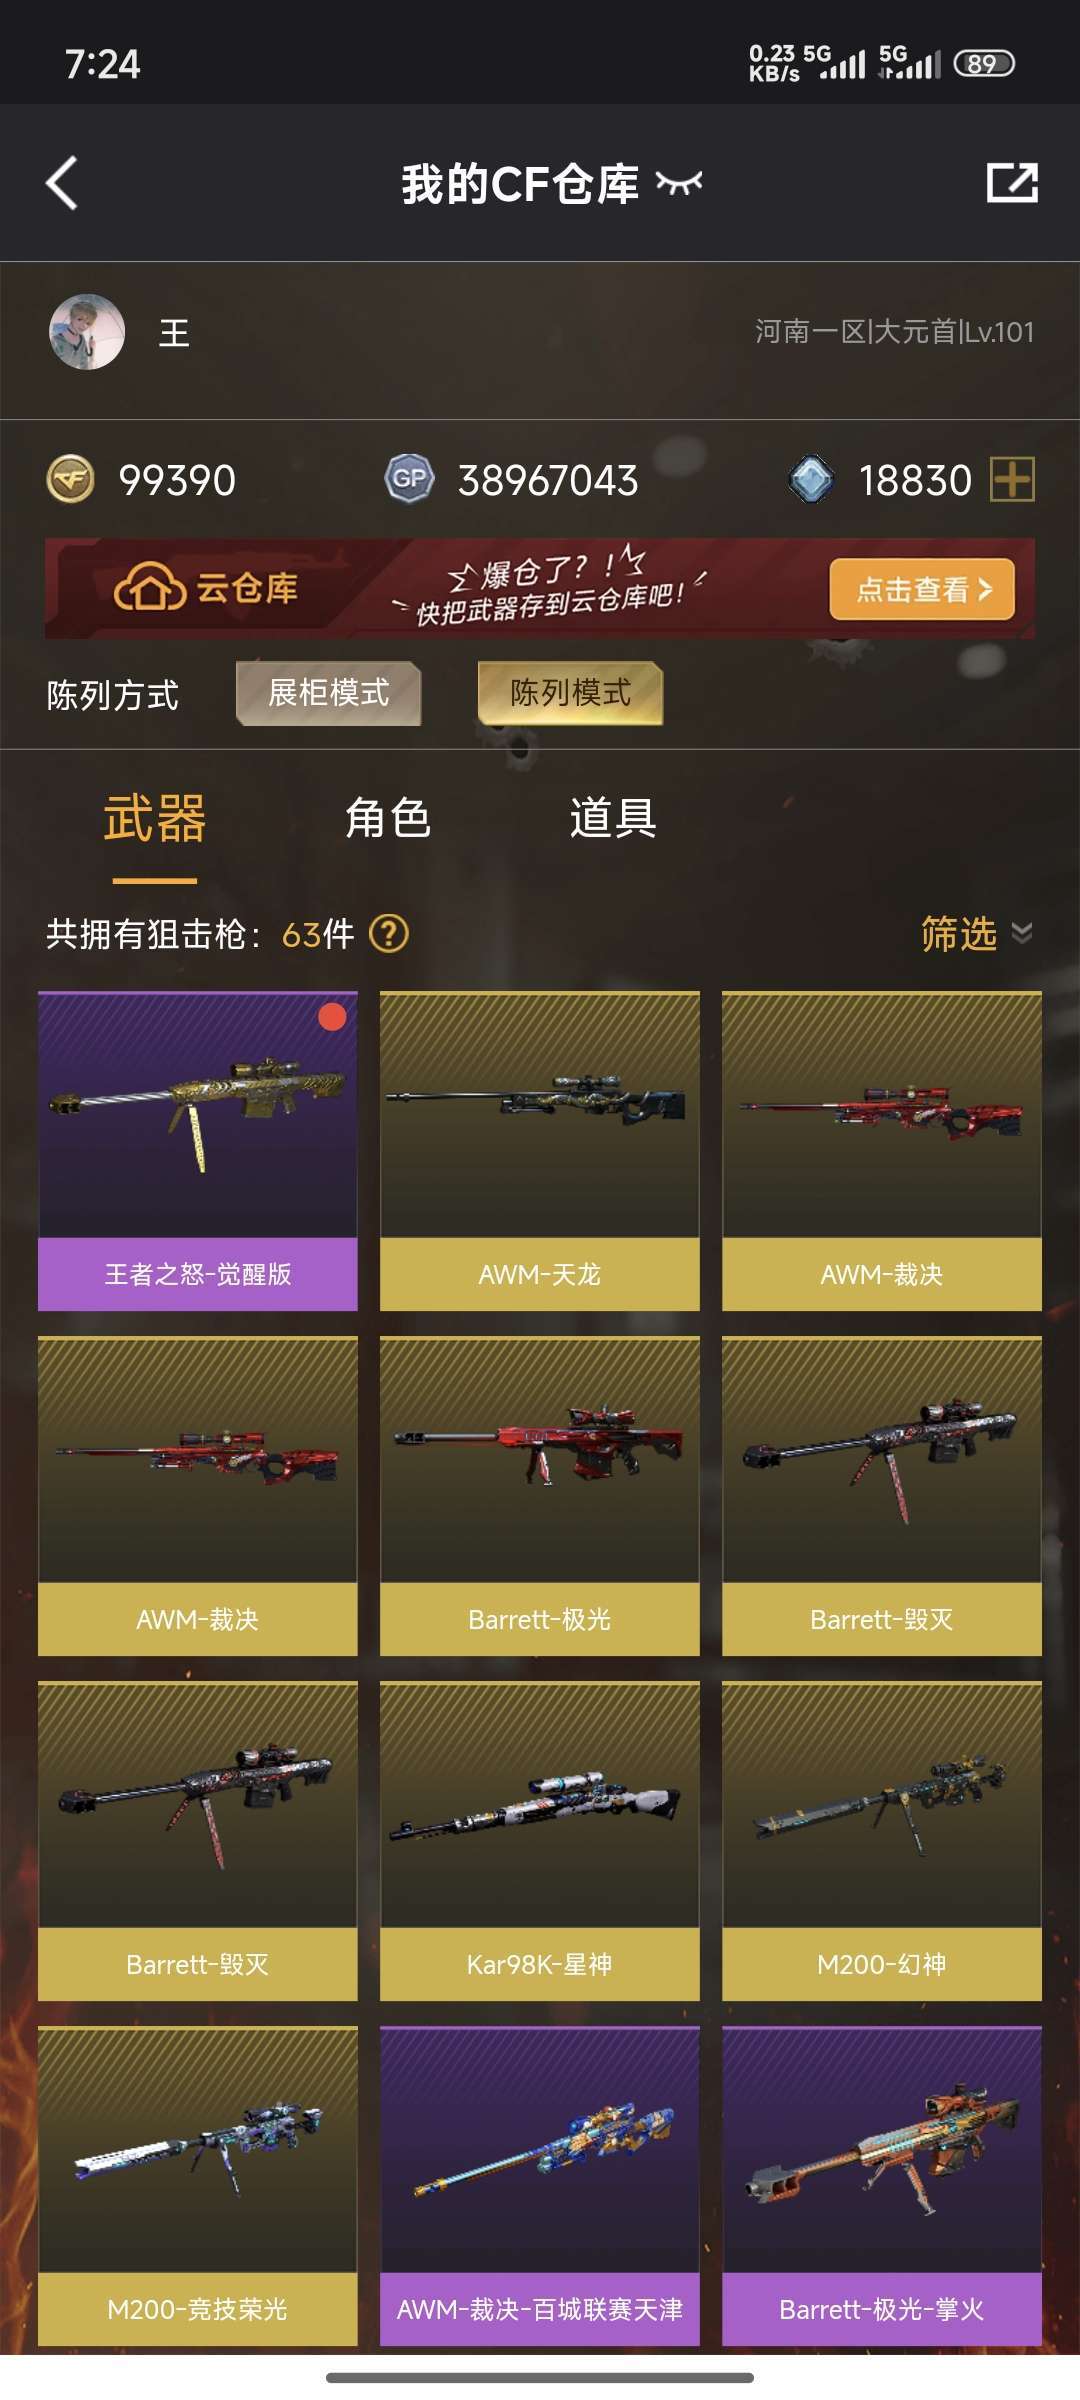This screenshot has width=1080, height=2400.
Task: Click the diamond currency icon
Action: 811,479
